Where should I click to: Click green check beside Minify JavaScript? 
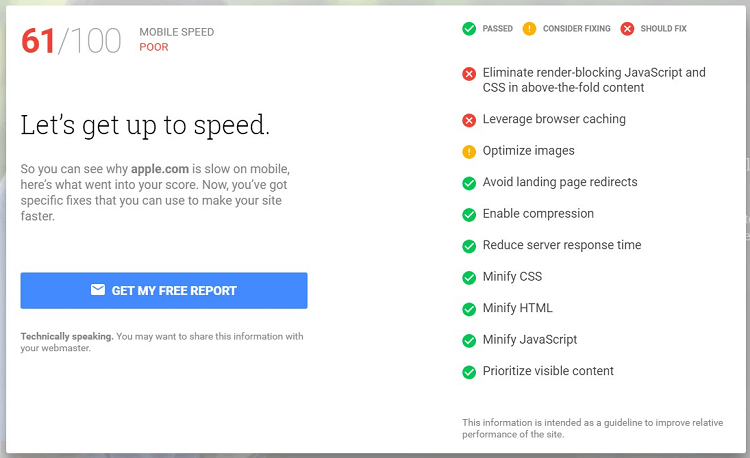point(469,340)
